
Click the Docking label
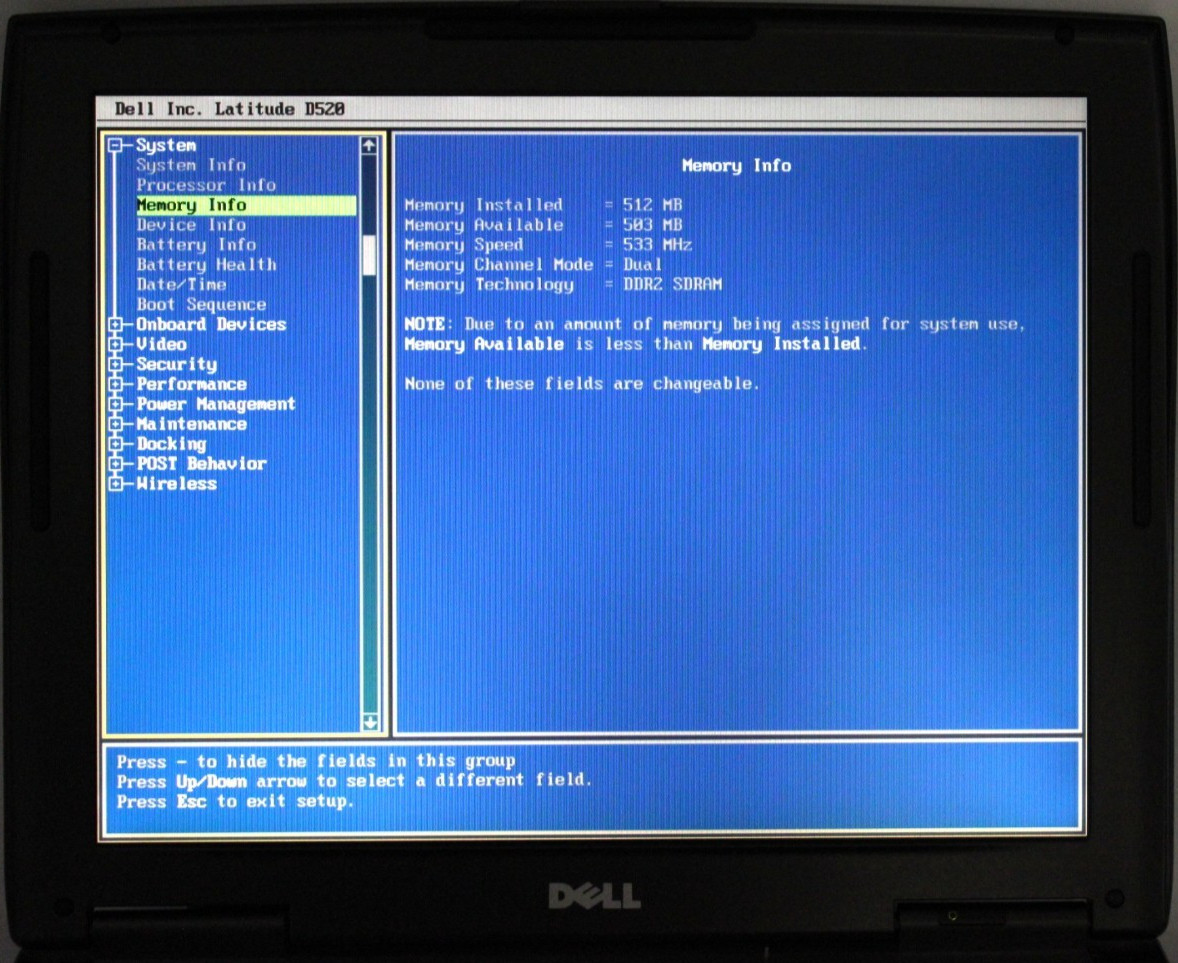[x=171, y=444]
